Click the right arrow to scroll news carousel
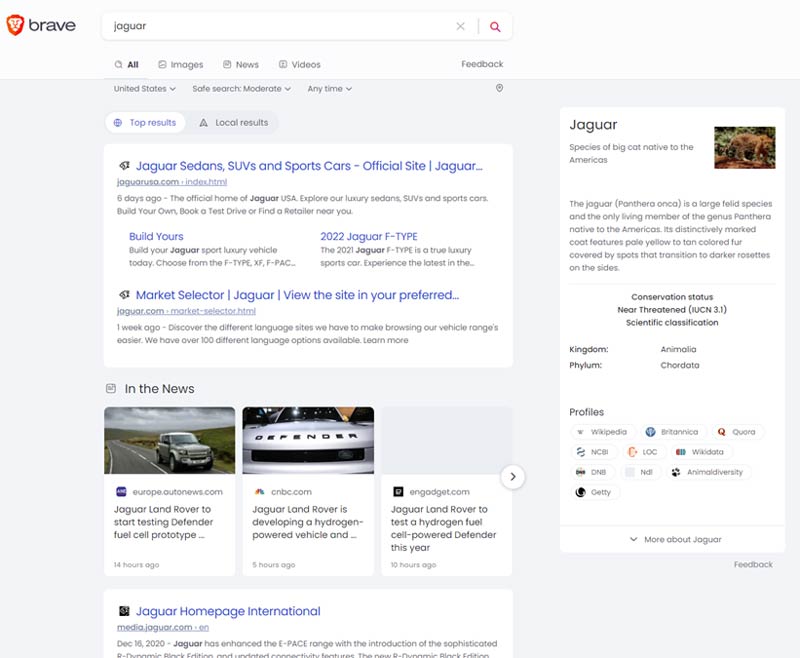 tap(513, 478)
